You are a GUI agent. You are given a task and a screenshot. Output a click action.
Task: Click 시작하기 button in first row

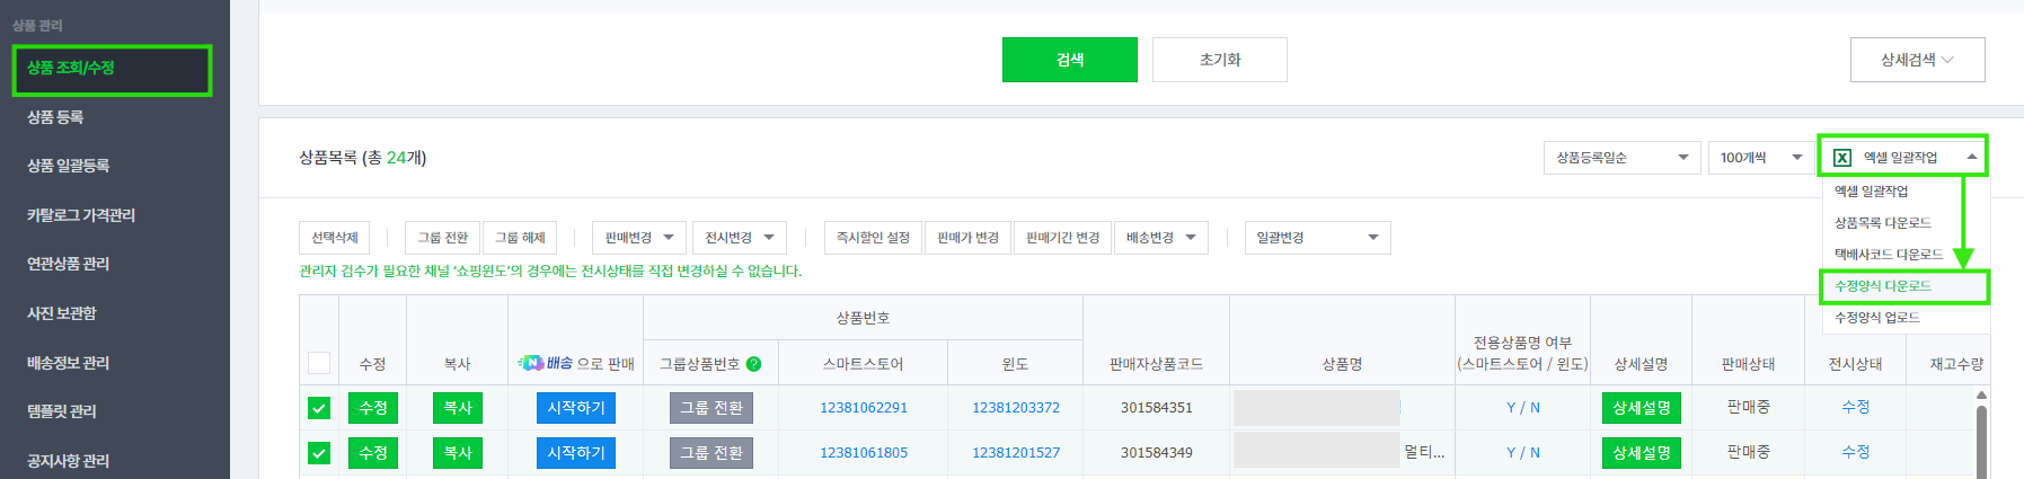pos(576,408)
